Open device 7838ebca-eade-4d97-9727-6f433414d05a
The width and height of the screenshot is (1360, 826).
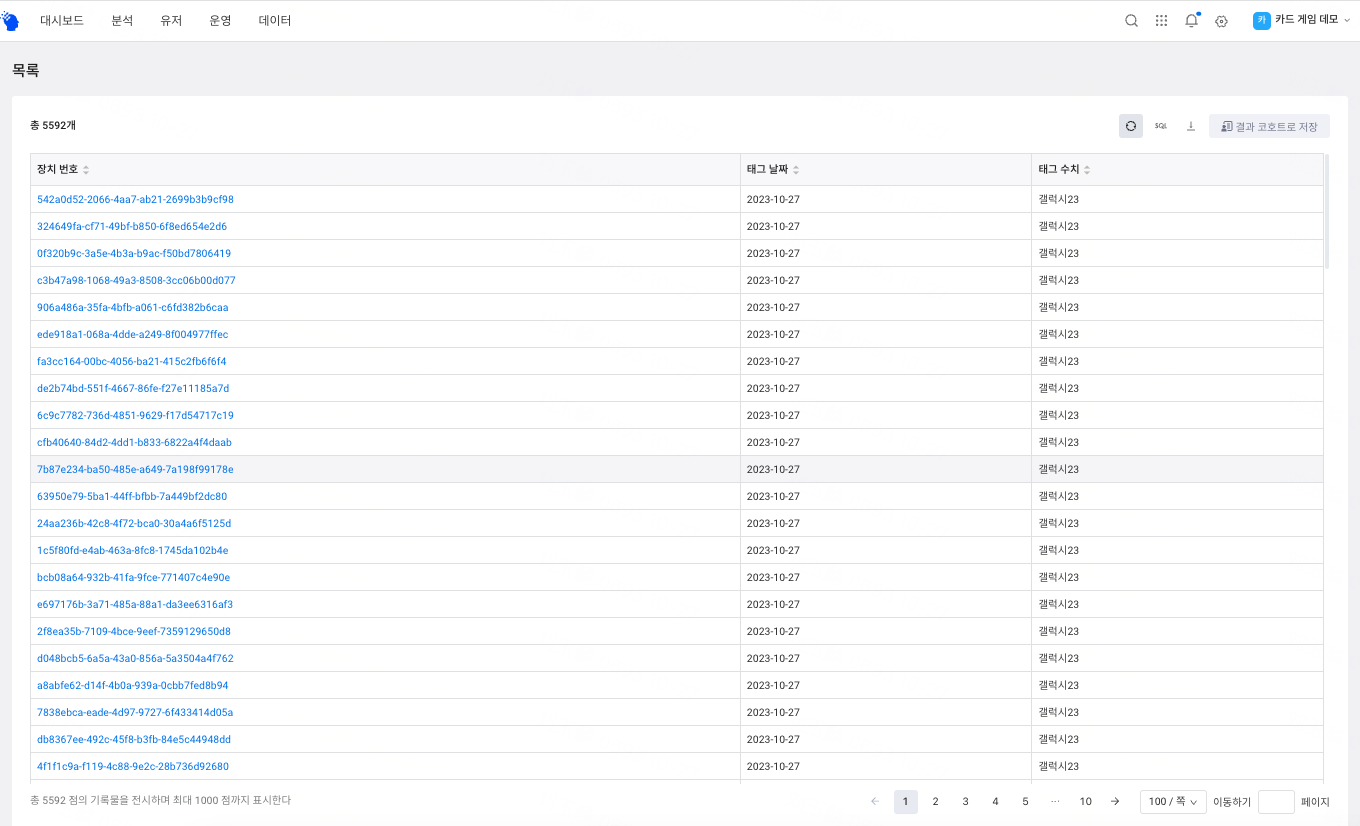coord(135,712)
